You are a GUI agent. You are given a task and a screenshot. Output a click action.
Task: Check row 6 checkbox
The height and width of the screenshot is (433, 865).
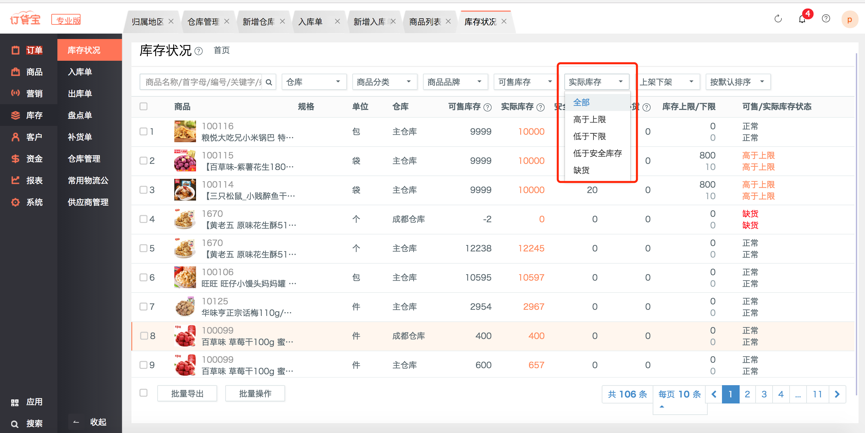(x=143, y=277)
